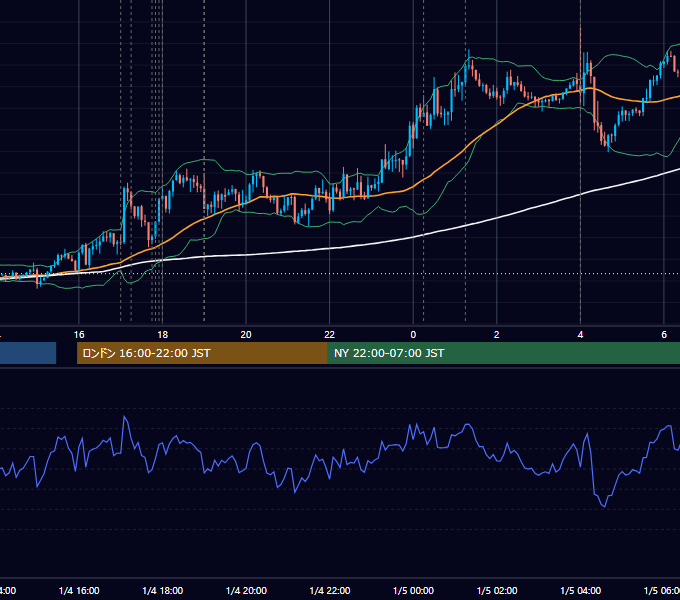
Task: Click the blue session bar before ロンドン
Action: (x=28, y=353)
